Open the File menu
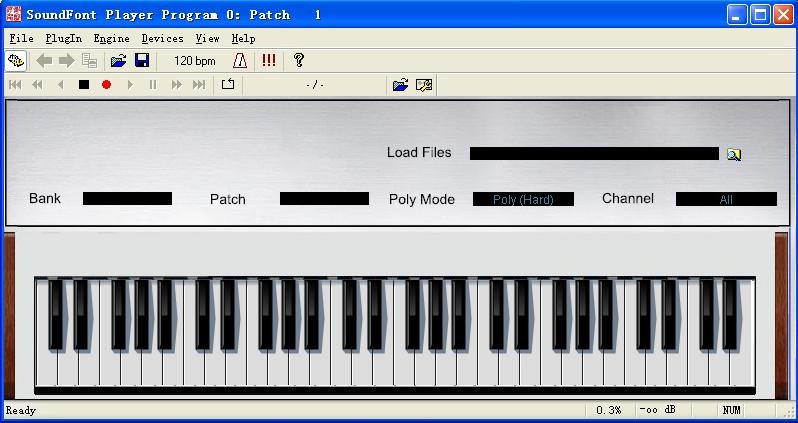 [21, 39]
